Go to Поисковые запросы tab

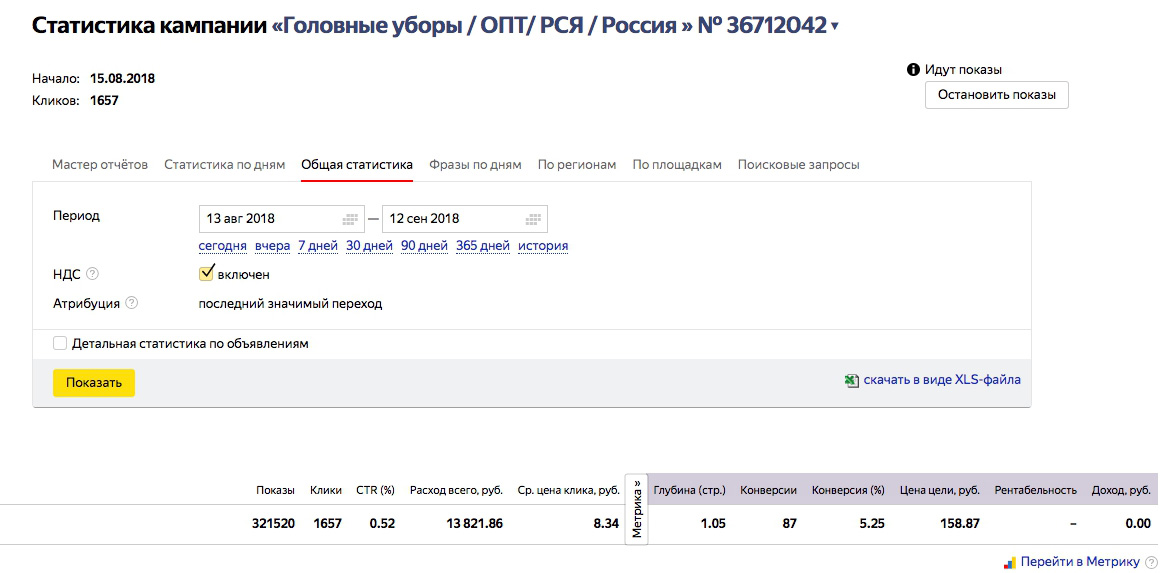798,164
